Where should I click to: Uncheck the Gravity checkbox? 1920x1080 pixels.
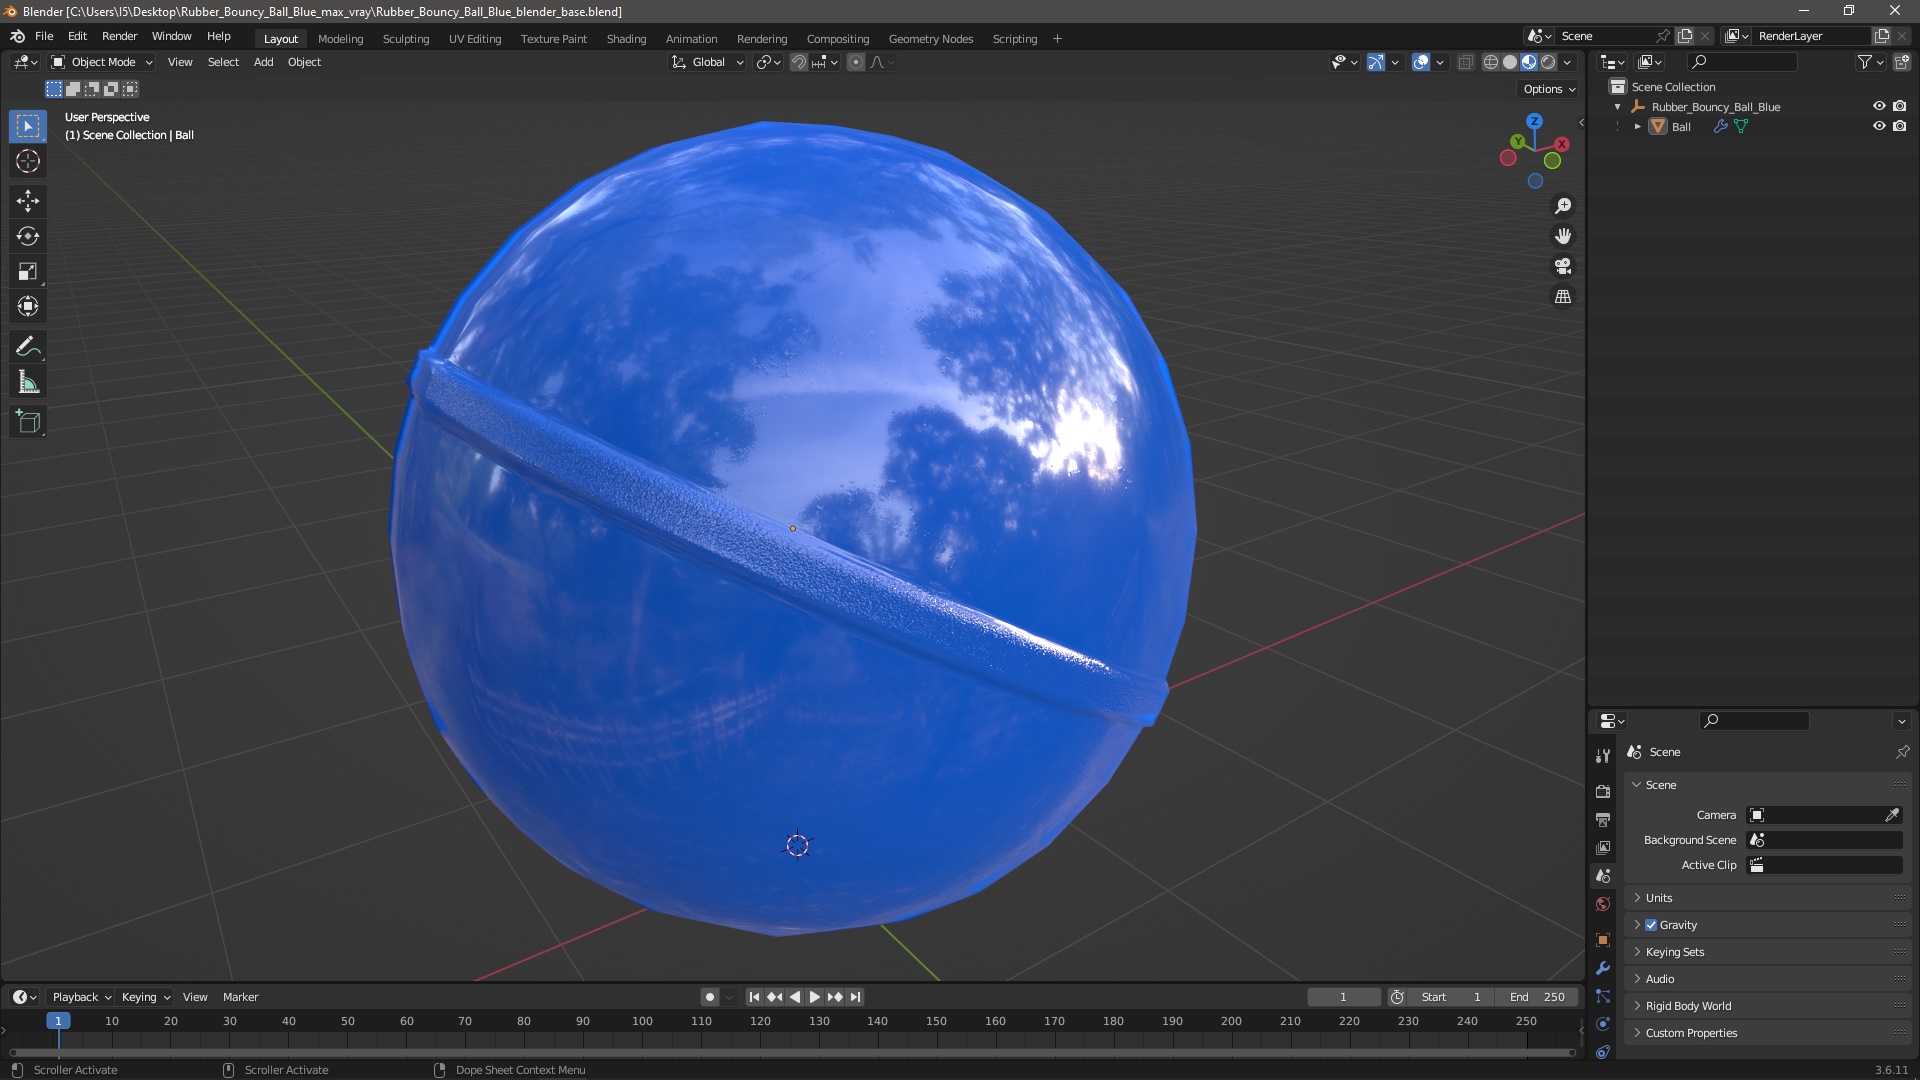pyautogui.click(x=1651, y=925)
